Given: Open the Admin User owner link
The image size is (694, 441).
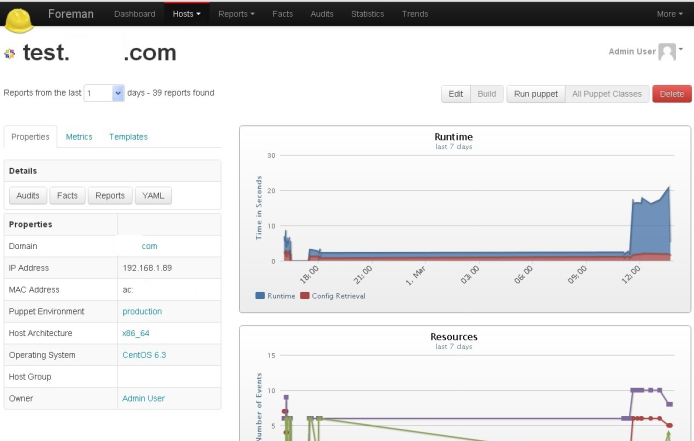Looking at the screenshot, I should pos(143,398).
